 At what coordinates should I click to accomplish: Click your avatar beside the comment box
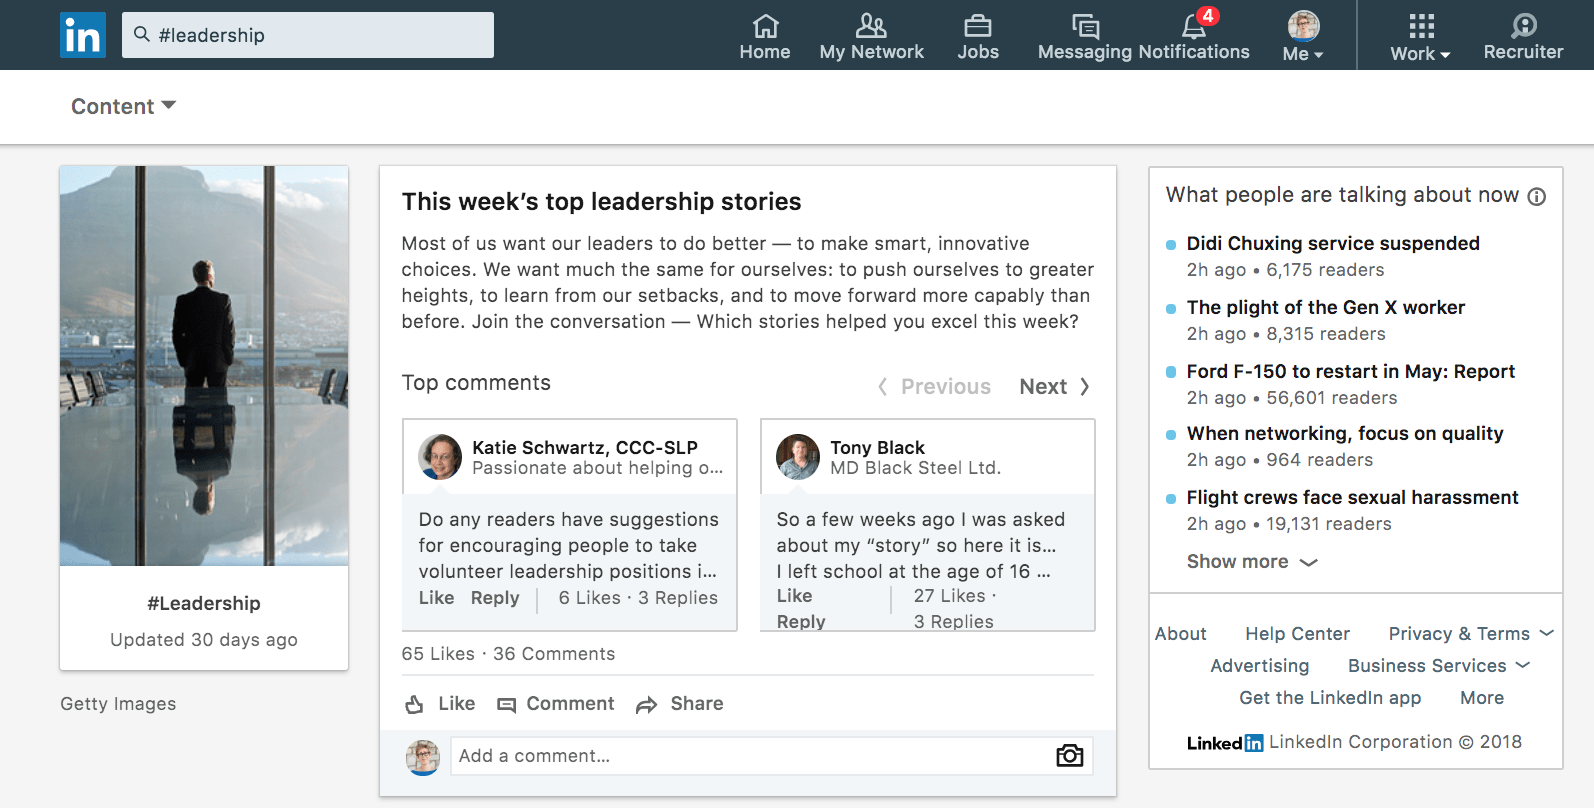423,757
